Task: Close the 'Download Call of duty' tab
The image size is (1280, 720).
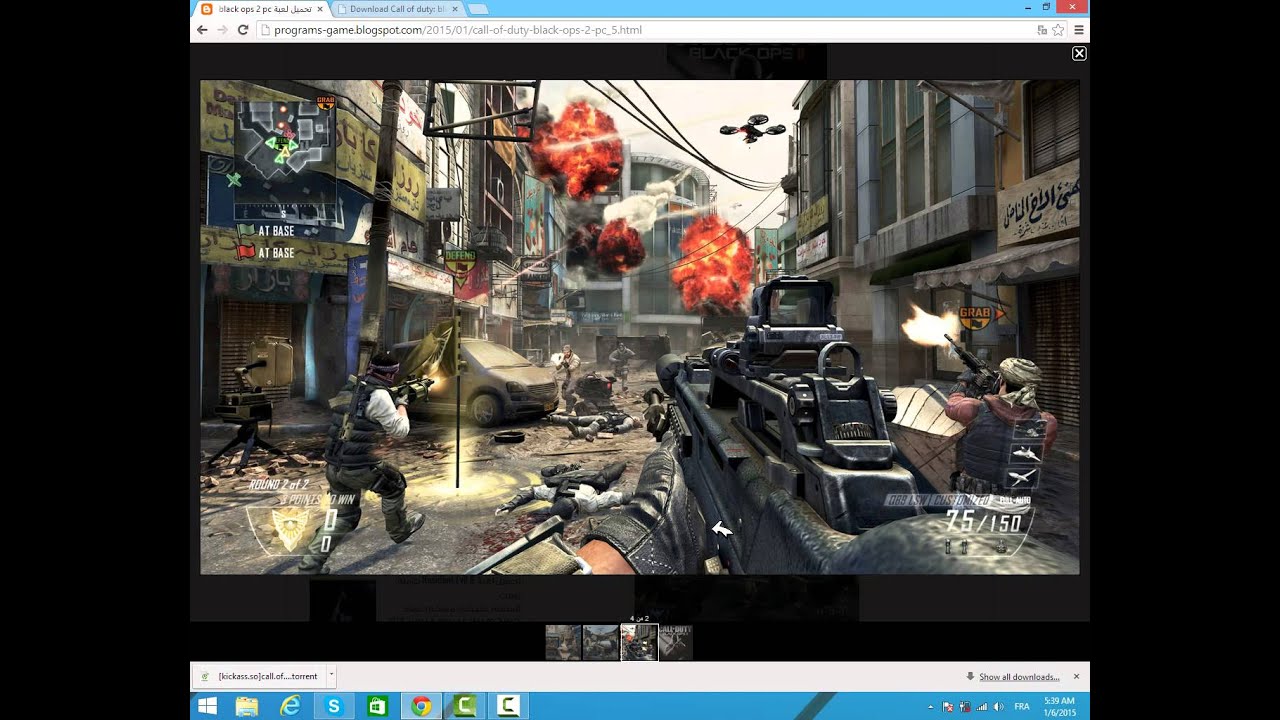Action: (453, 9)
